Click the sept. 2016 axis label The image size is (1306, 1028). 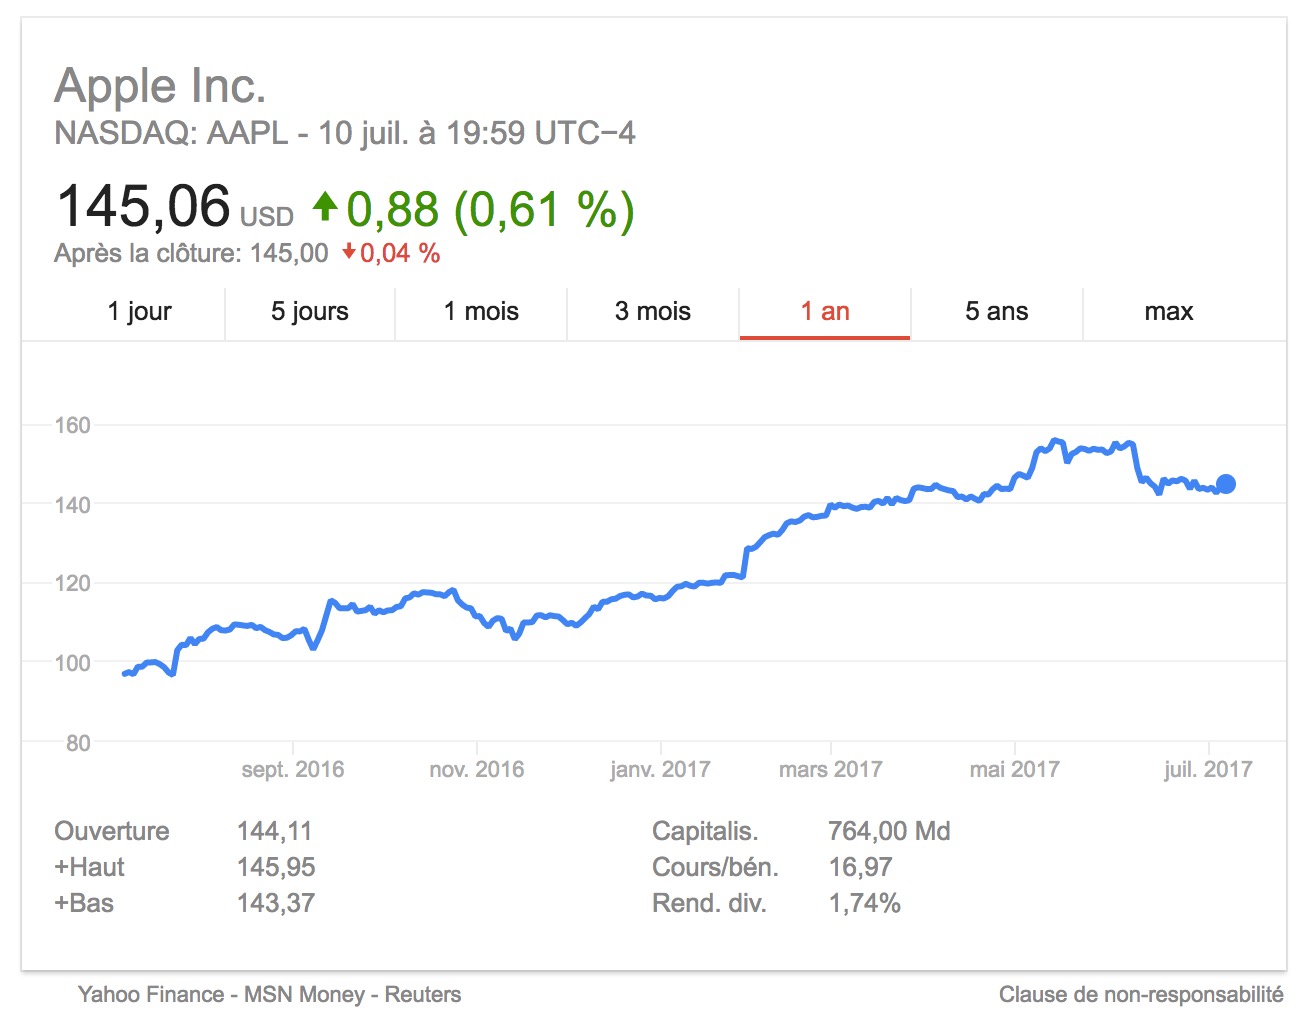point(292,769)
